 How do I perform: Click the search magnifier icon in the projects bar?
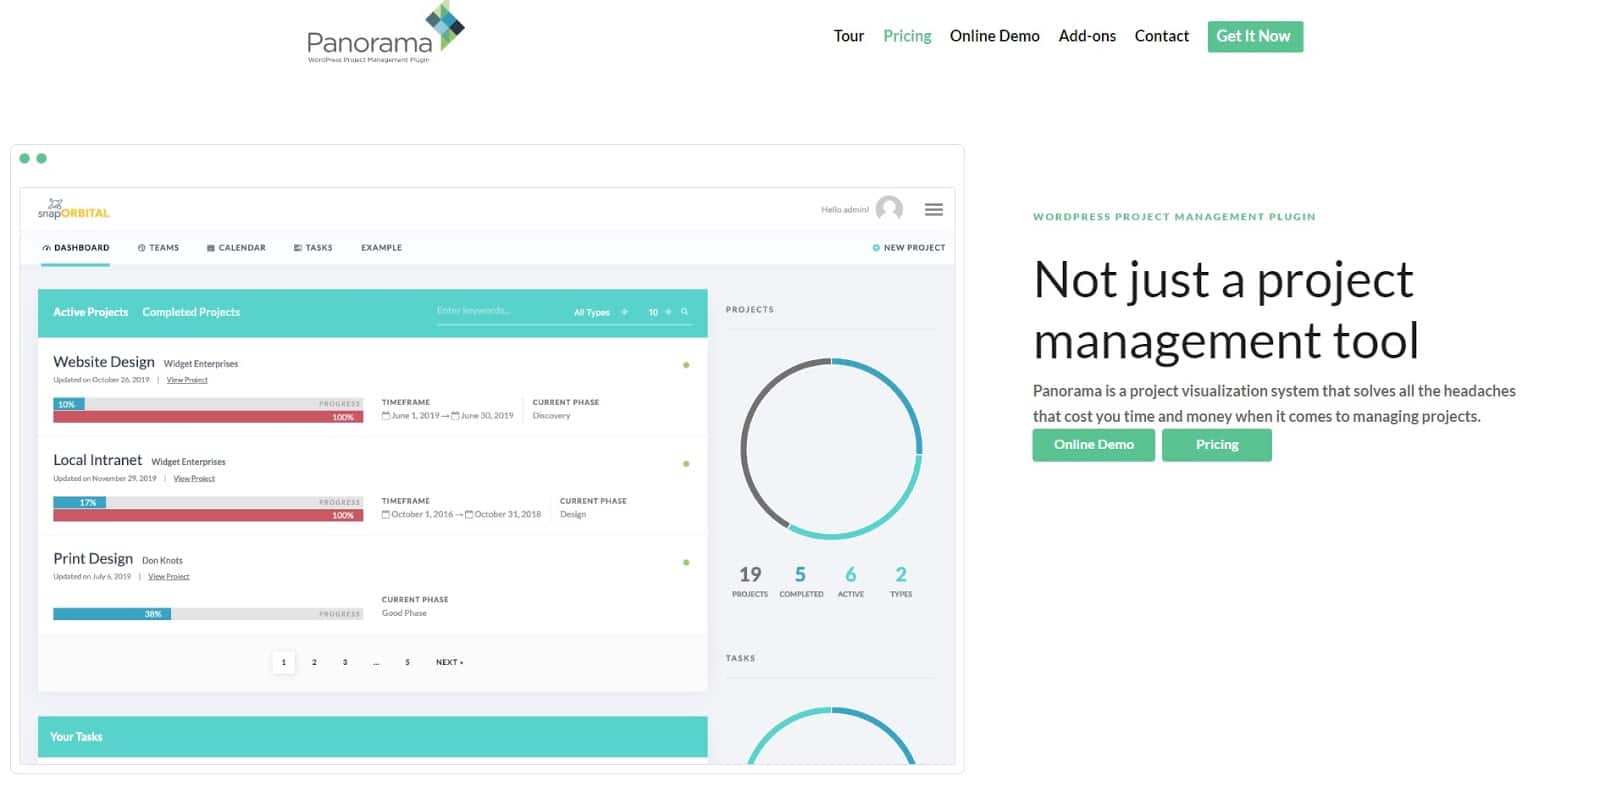(685, 312)
